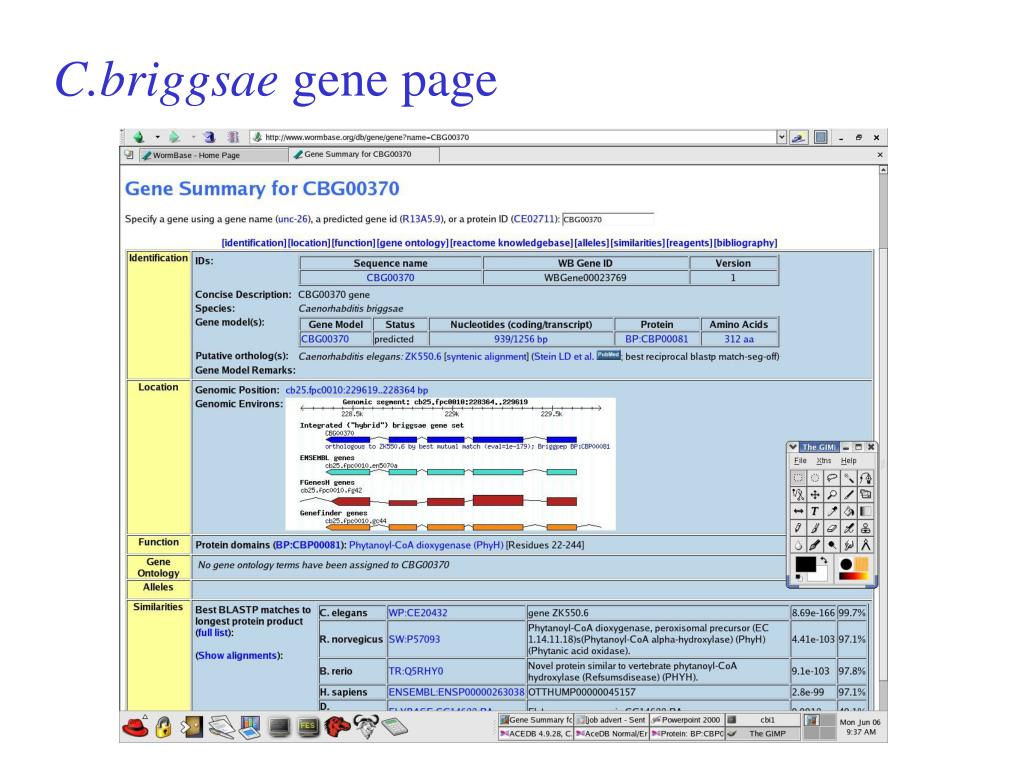
Task: Select the Smudge tool in GIMP
Action: point(849,545)
